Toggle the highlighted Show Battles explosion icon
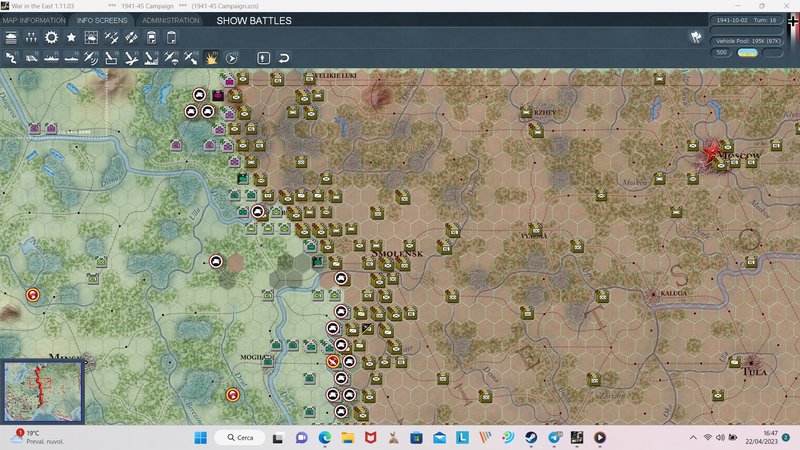 click(211, 58)
